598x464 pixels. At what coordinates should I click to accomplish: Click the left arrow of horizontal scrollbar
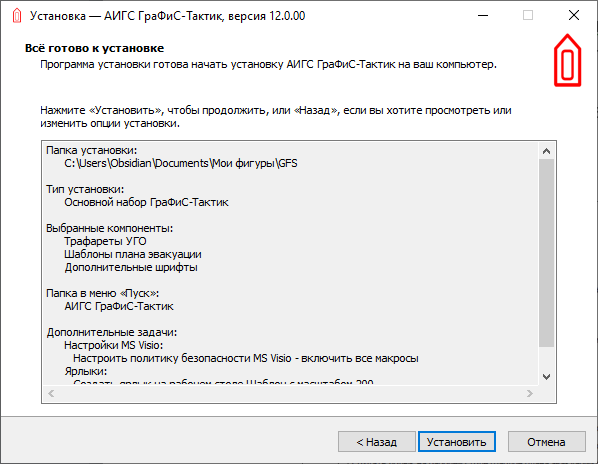pyautogui.click(x=51, y=393)
